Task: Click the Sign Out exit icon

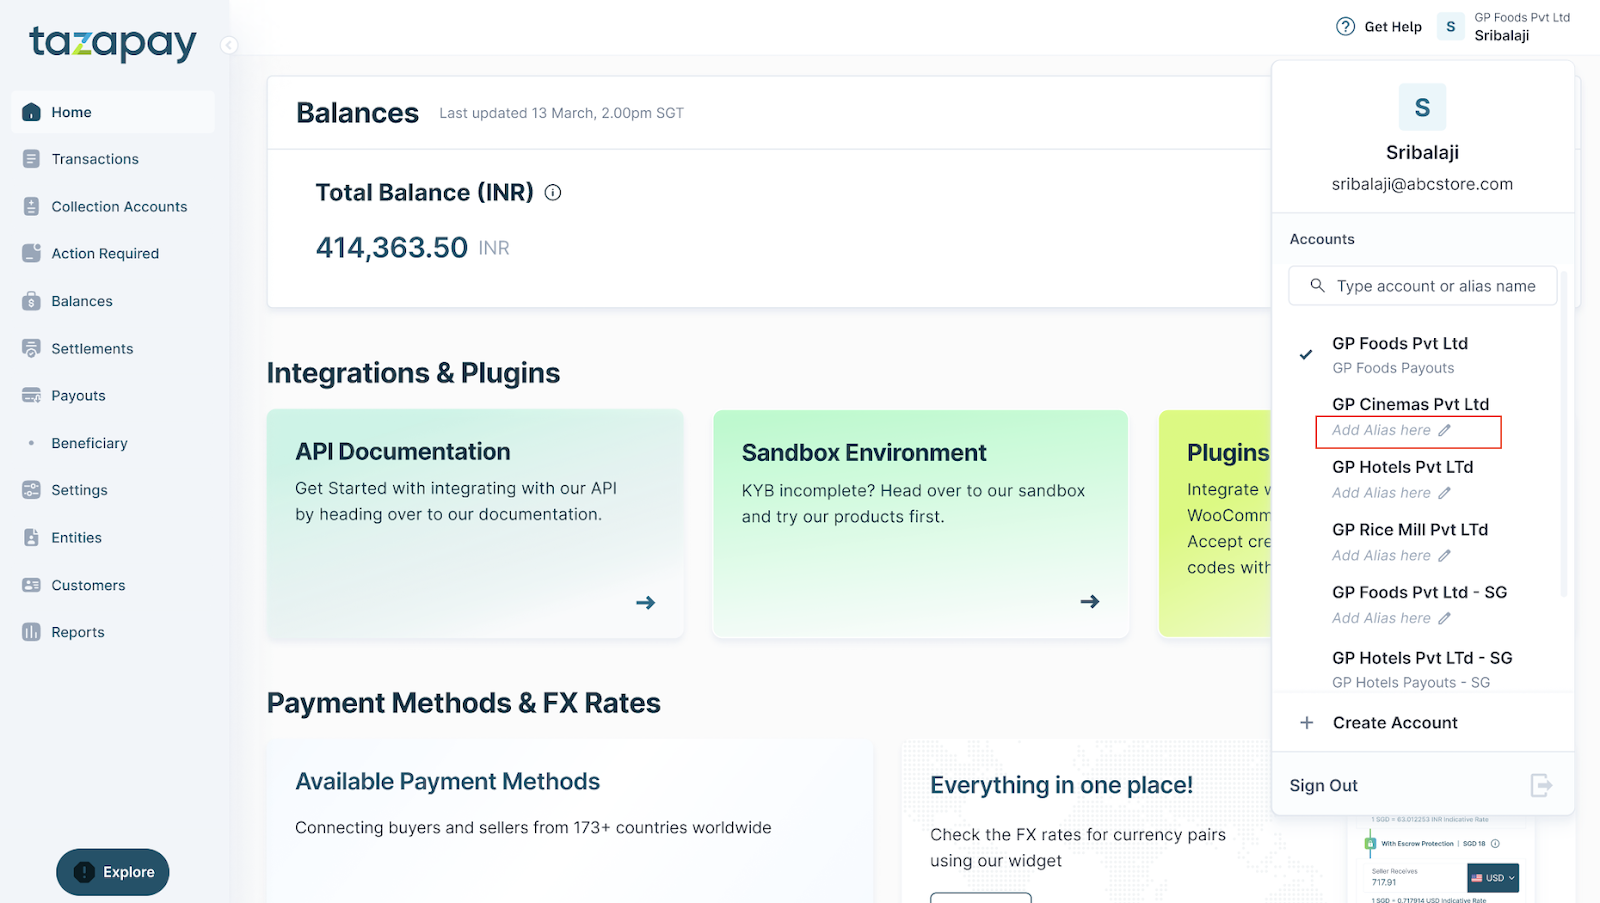Action: click(1541, 785)
